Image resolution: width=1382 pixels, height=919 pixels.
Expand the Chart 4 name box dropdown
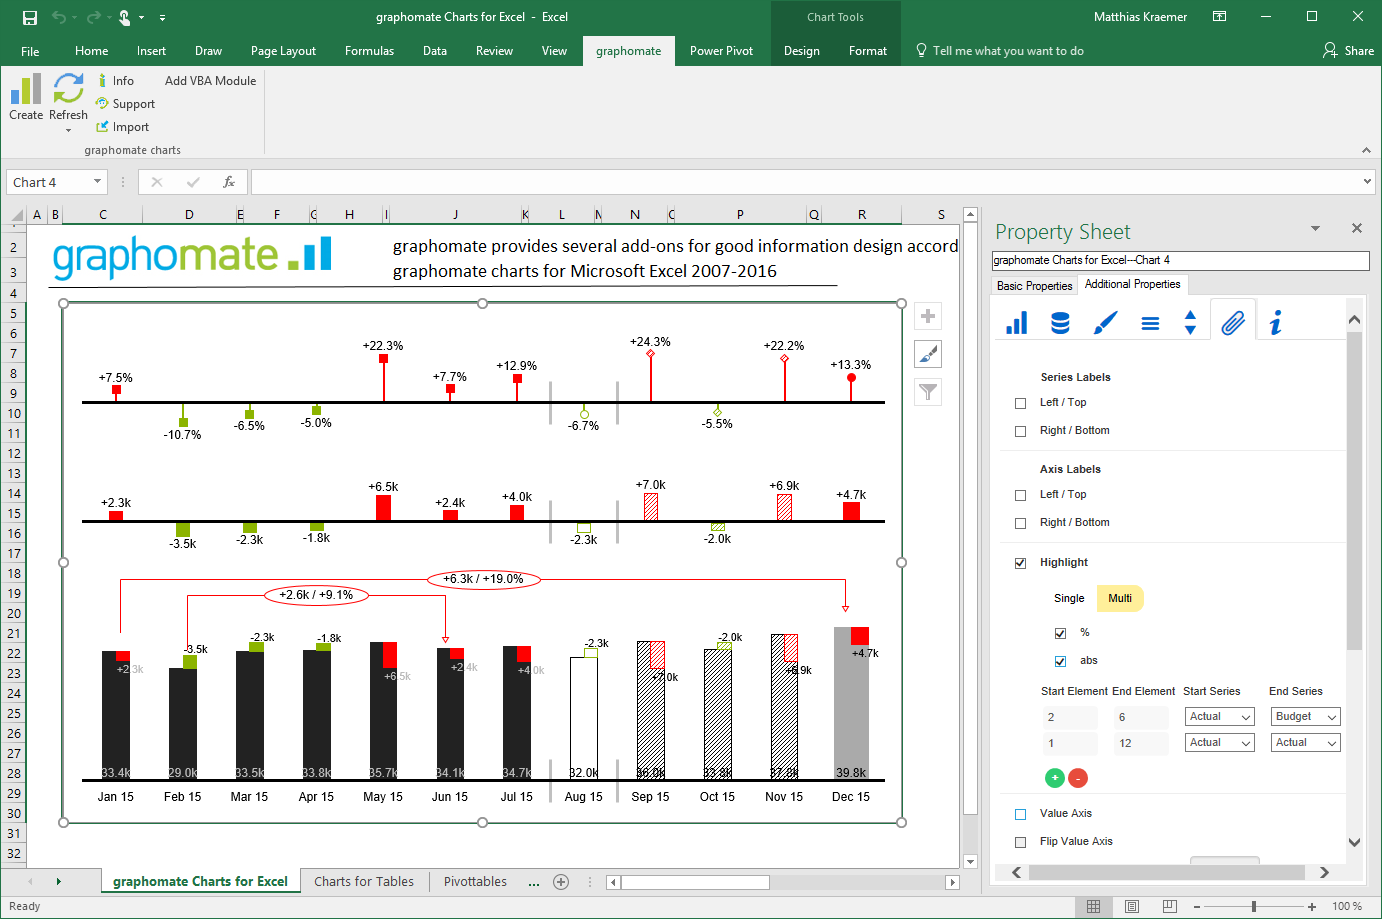coord(97,182)
